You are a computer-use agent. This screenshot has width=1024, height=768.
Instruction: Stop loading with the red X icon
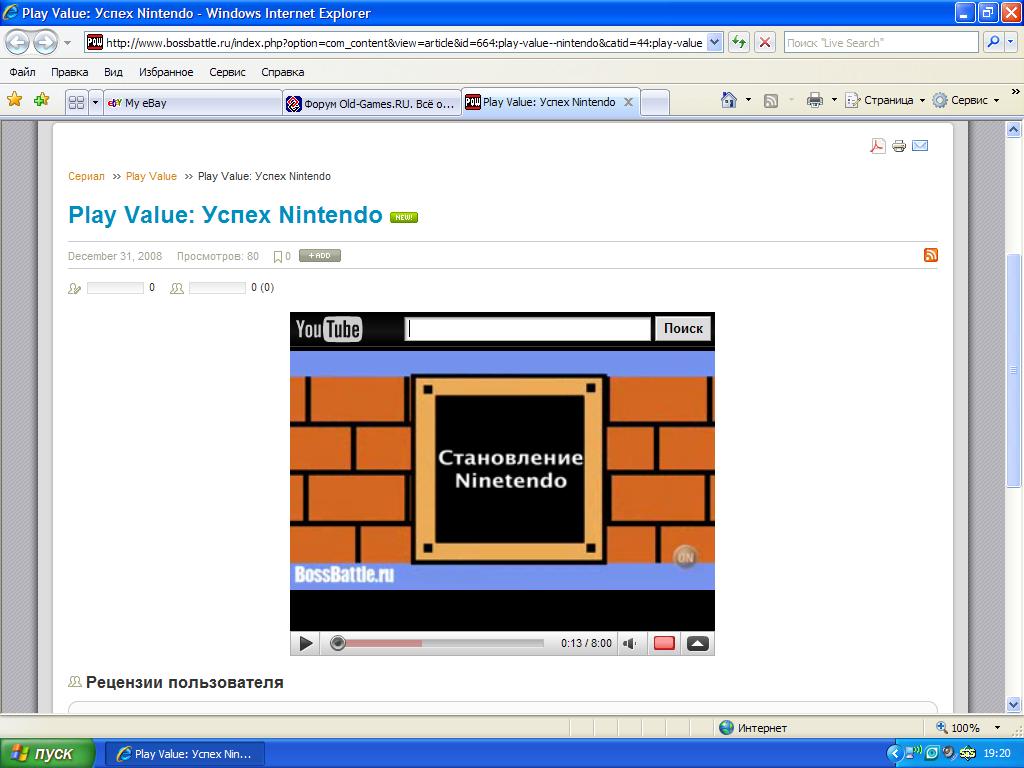[765, 43]
